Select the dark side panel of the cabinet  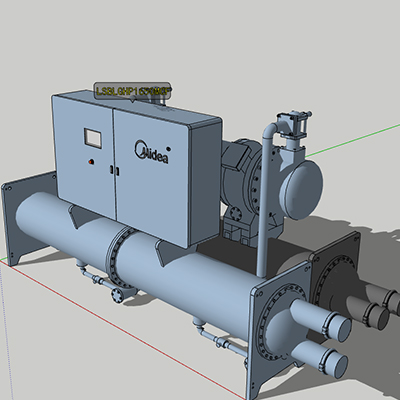coord(204,183)
